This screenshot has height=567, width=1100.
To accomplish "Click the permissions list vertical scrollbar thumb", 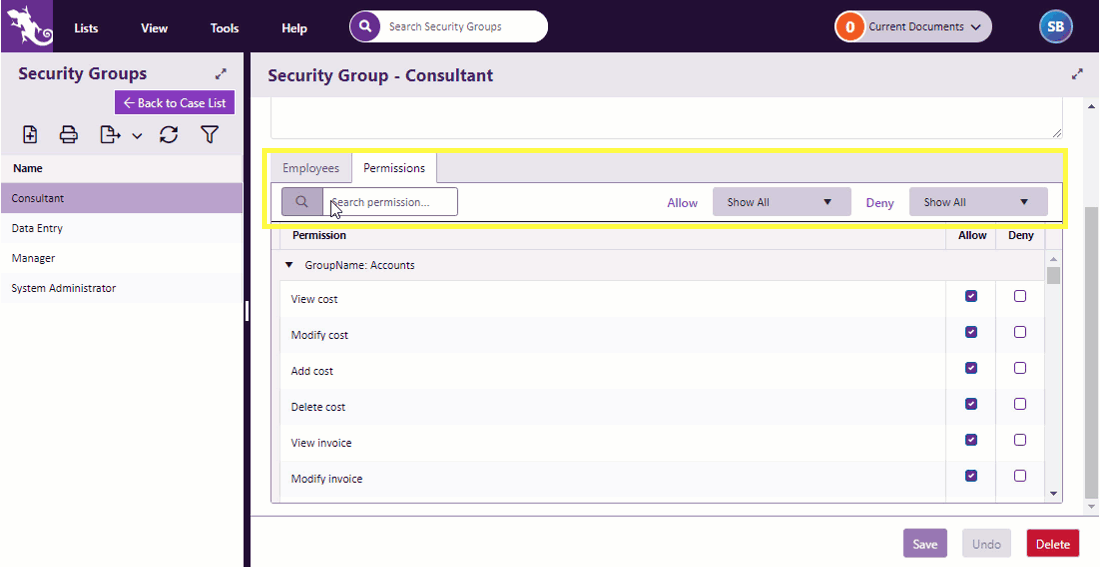I will click(1053, 276).
